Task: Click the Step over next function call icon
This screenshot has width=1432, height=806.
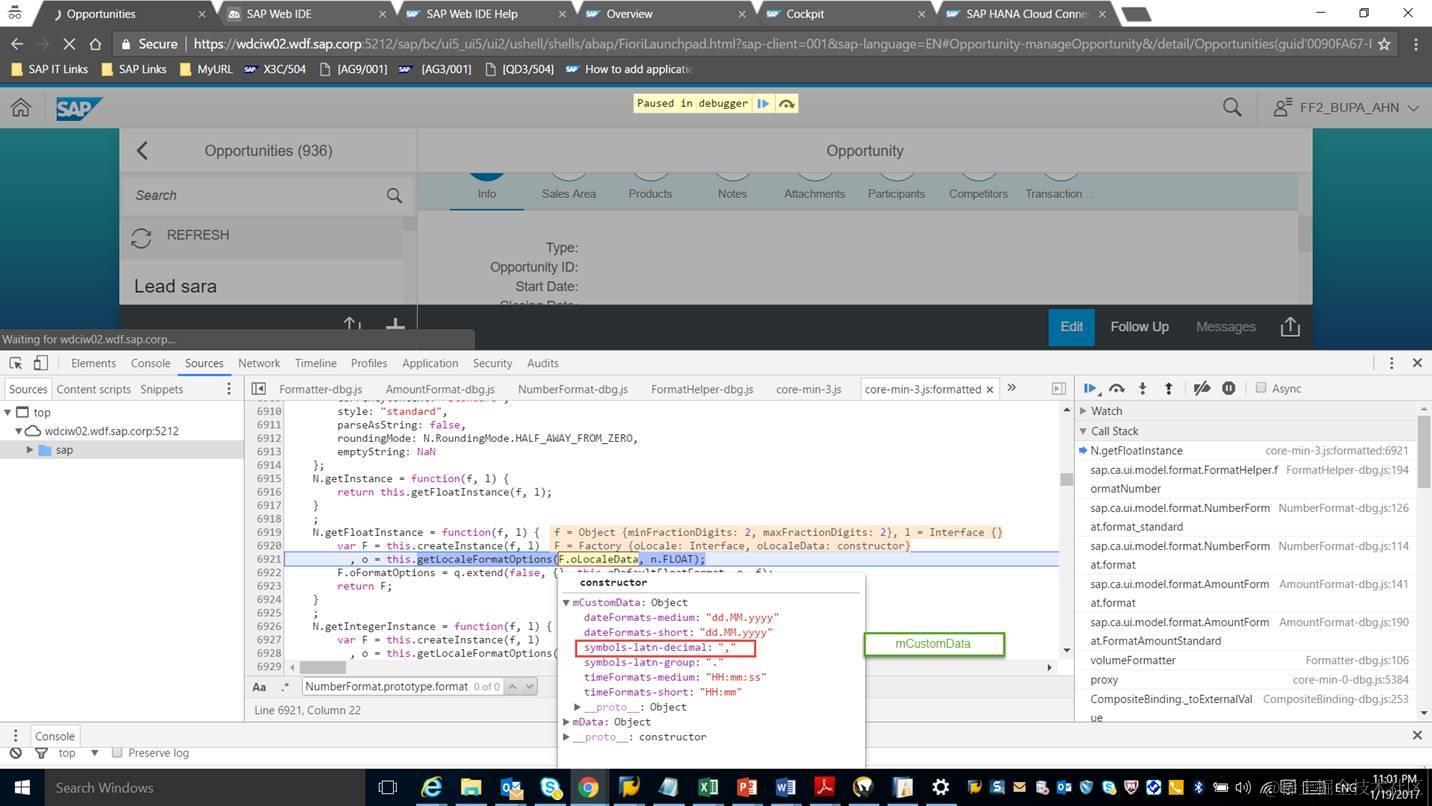Action: [x=1117, y=388]
